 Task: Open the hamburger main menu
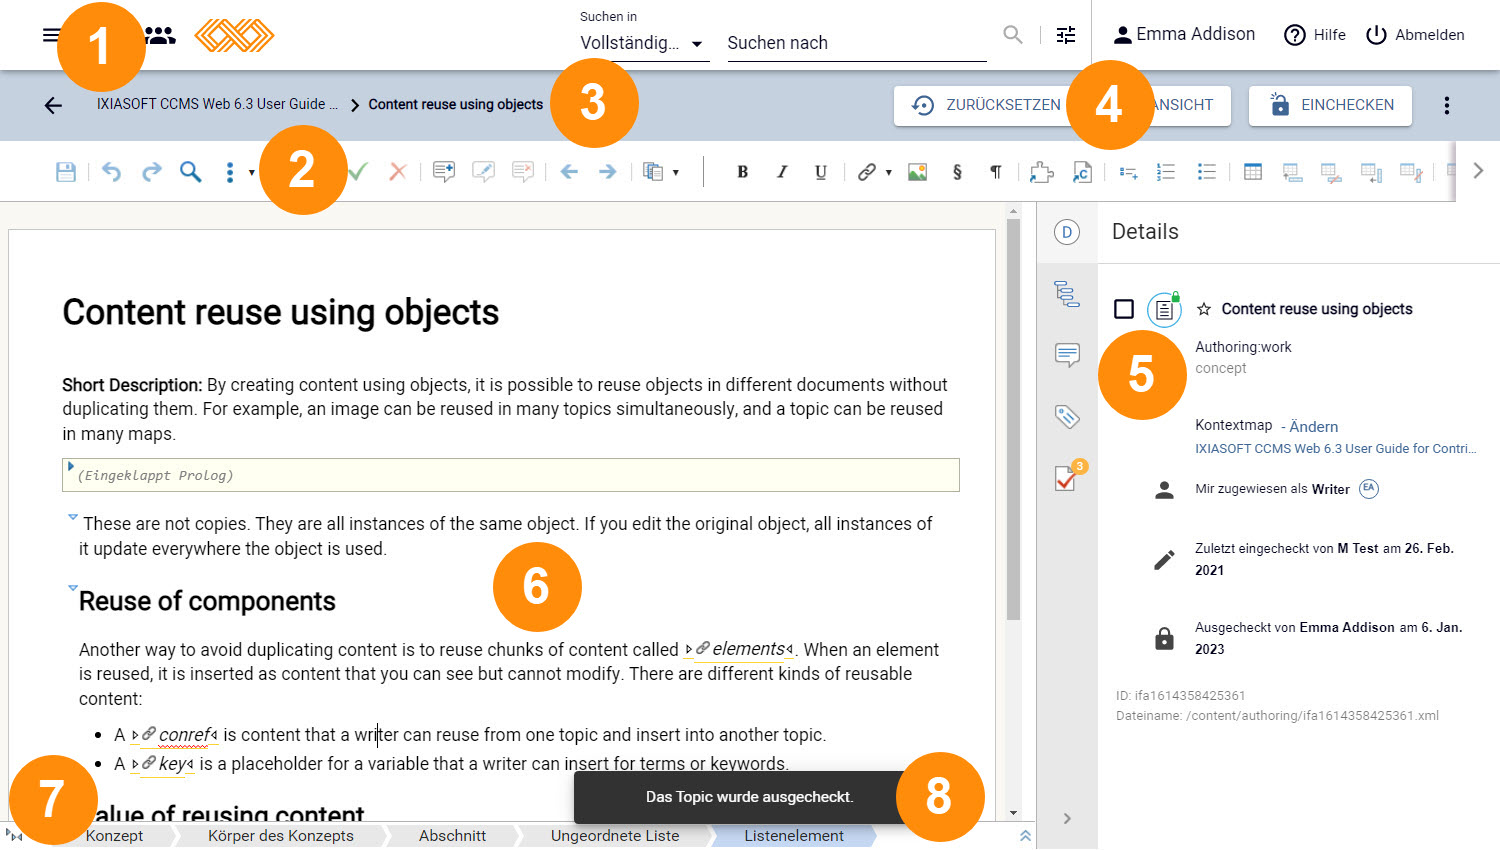[x=50, y=35]
